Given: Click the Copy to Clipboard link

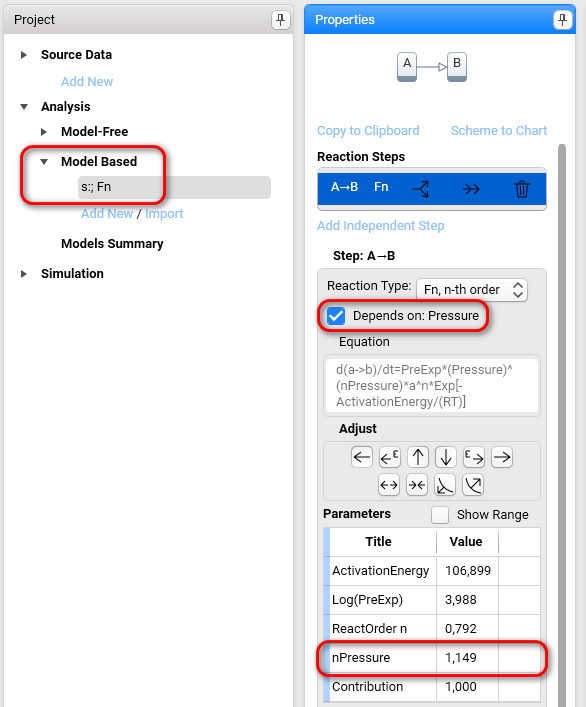Looking at the screenshot, I should point(368,131).
